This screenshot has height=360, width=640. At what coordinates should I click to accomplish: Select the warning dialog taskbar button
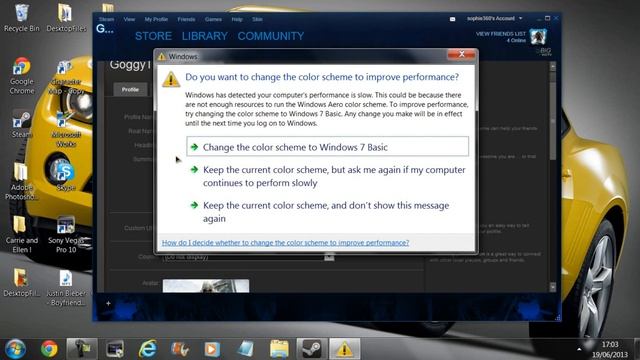coord(344,349)
